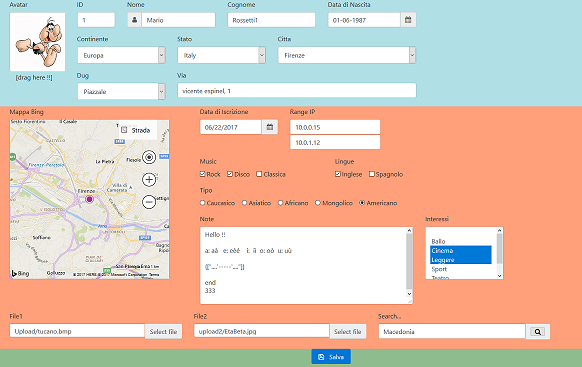Select the Asiatico radio option
The height and width of the screenshot is (367, 582).
click(244, 203)
